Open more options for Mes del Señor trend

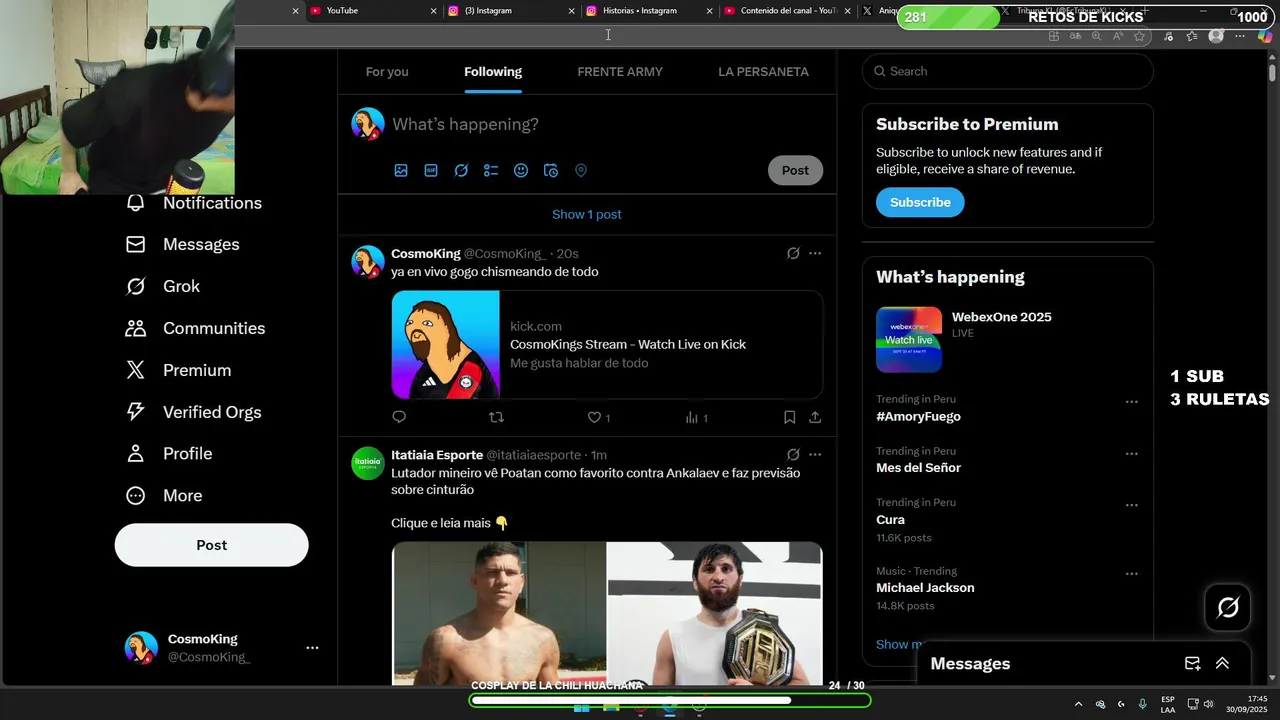(x=1132, y=453)
